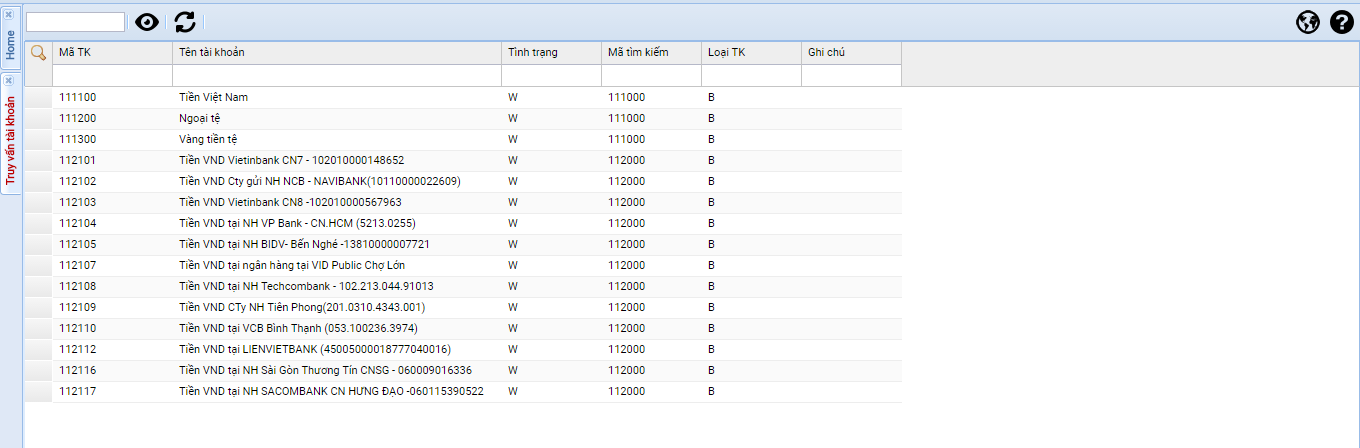Click SACOMBANK CN HƯNG ĐẠO account name
The height and width of the screenshot is (448, 1360).
pyautogui.click(x=331, y=391)
